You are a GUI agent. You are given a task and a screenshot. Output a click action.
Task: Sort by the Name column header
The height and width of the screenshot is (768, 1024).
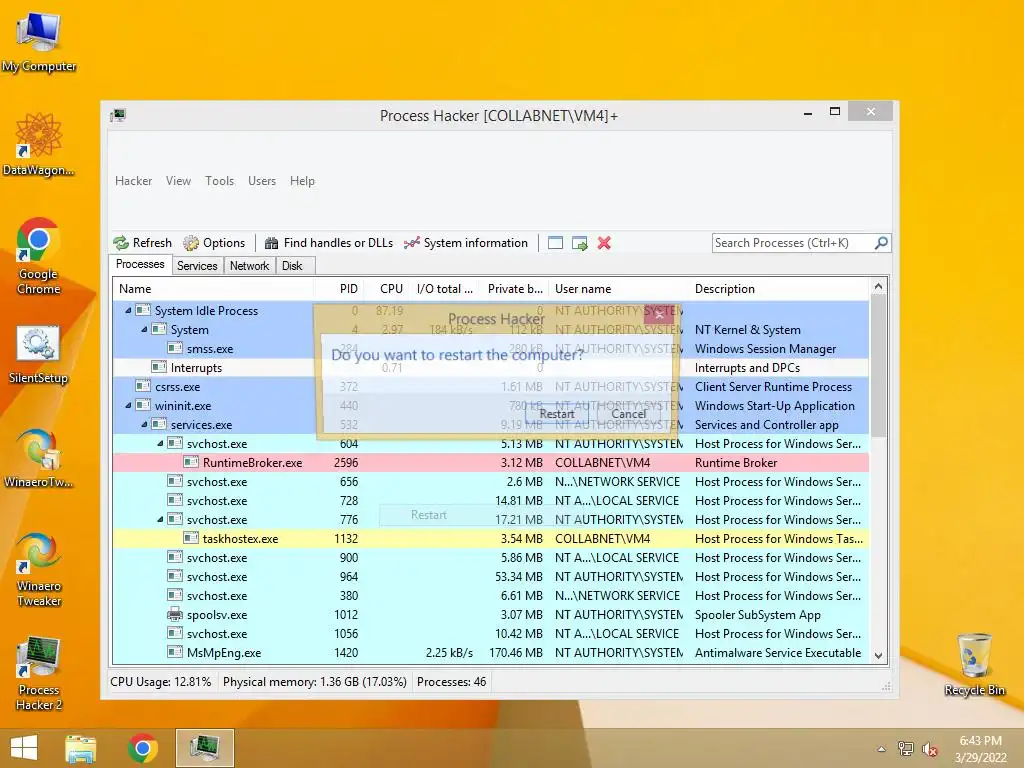point(214,289)
